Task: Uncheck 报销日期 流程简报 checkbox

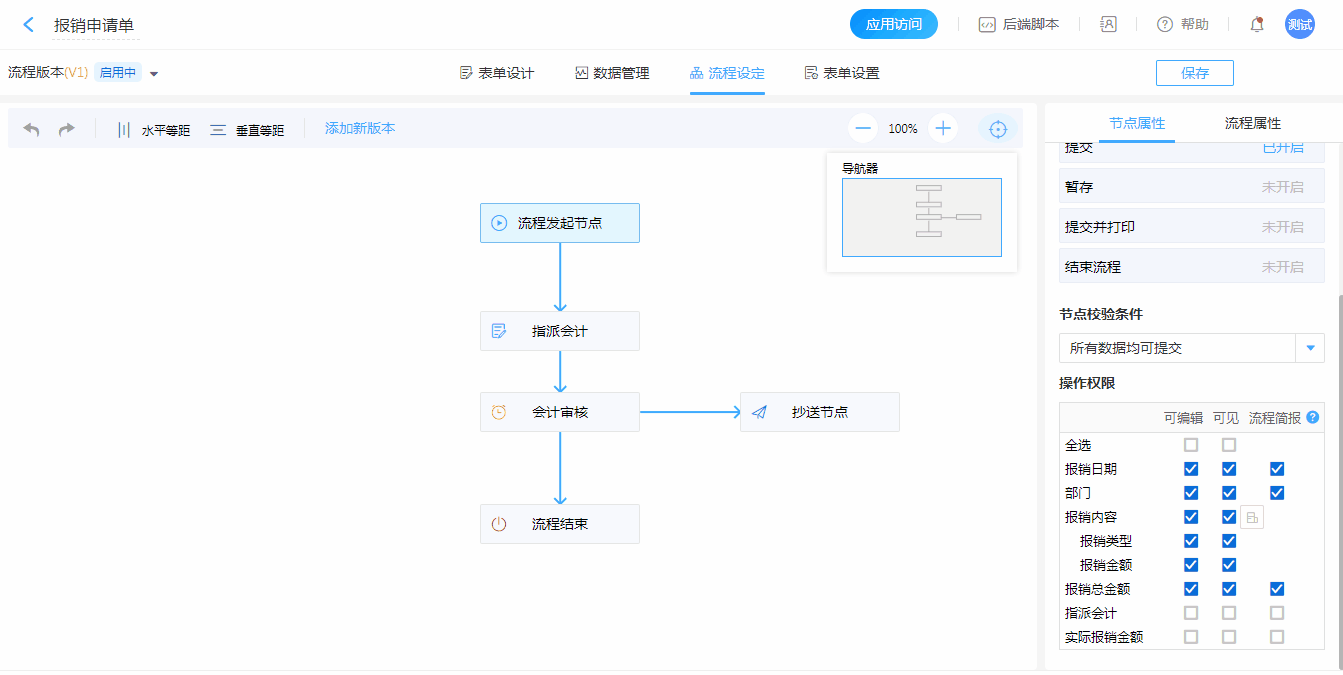Action: [x=1277, y=469]
